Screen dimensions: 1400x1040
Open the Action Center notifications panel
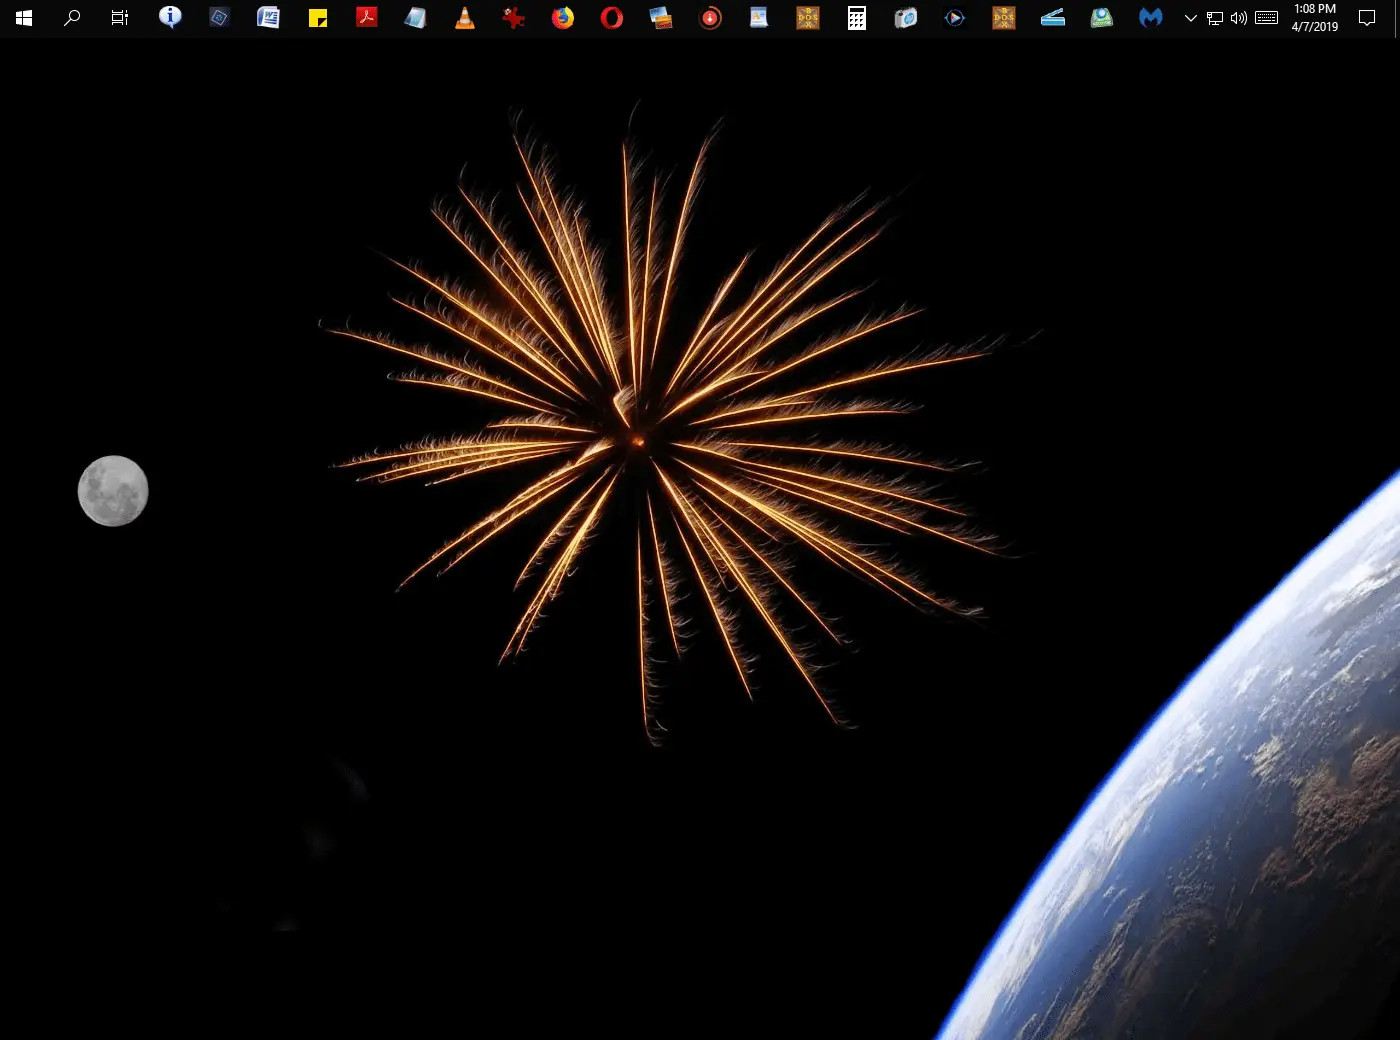pyautogui.click(x=1367, y=18)
